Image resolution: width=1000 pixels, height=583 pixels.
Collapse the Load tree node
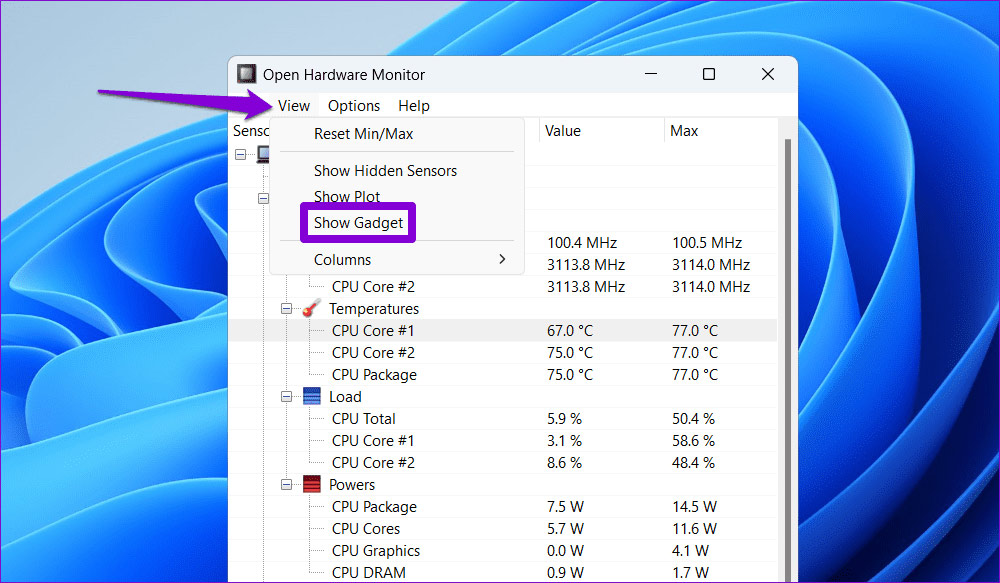pyautogui.click(x=287, y=397)
